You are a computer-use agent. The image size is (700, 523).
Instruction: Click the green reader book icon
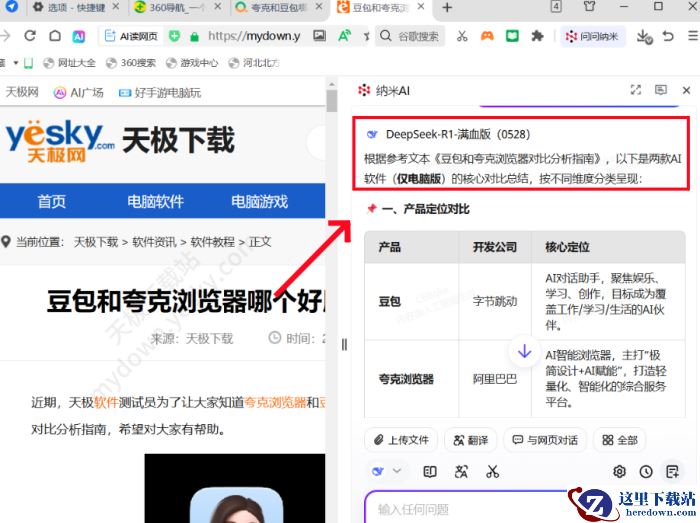(x=512, y=36)
